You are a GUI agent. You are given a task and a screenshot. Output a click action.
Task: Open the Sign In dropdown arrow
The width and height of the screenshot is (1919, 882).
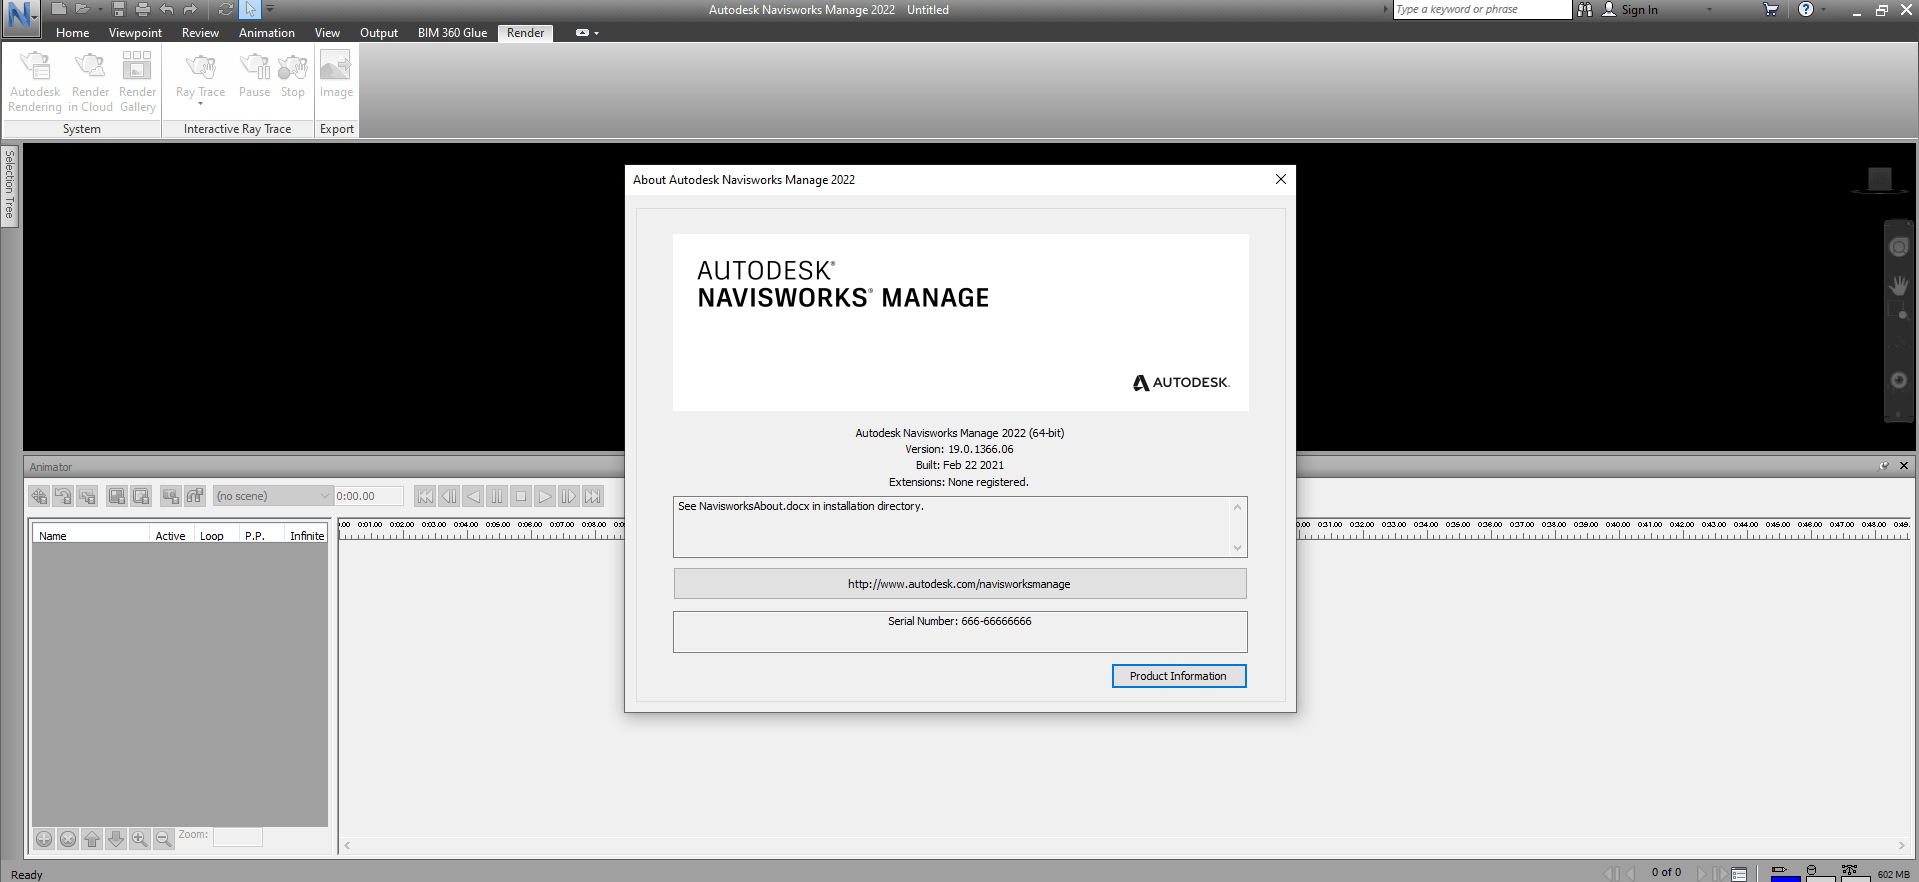(1709, 9)
